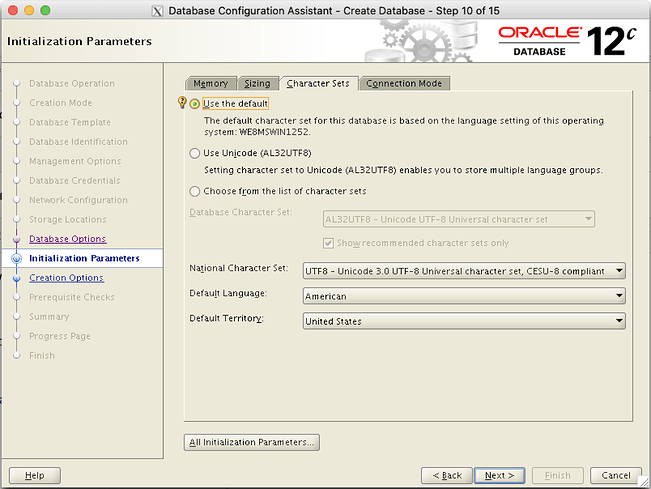Click the Database Template step label
The height and width of the screenshot is (489, 651).
70,122
